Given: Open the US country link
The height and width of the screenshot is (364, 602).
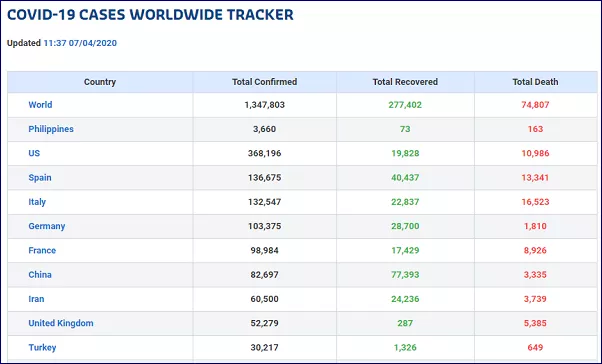Looking at the screenshot, I should [x=34, y=153].
